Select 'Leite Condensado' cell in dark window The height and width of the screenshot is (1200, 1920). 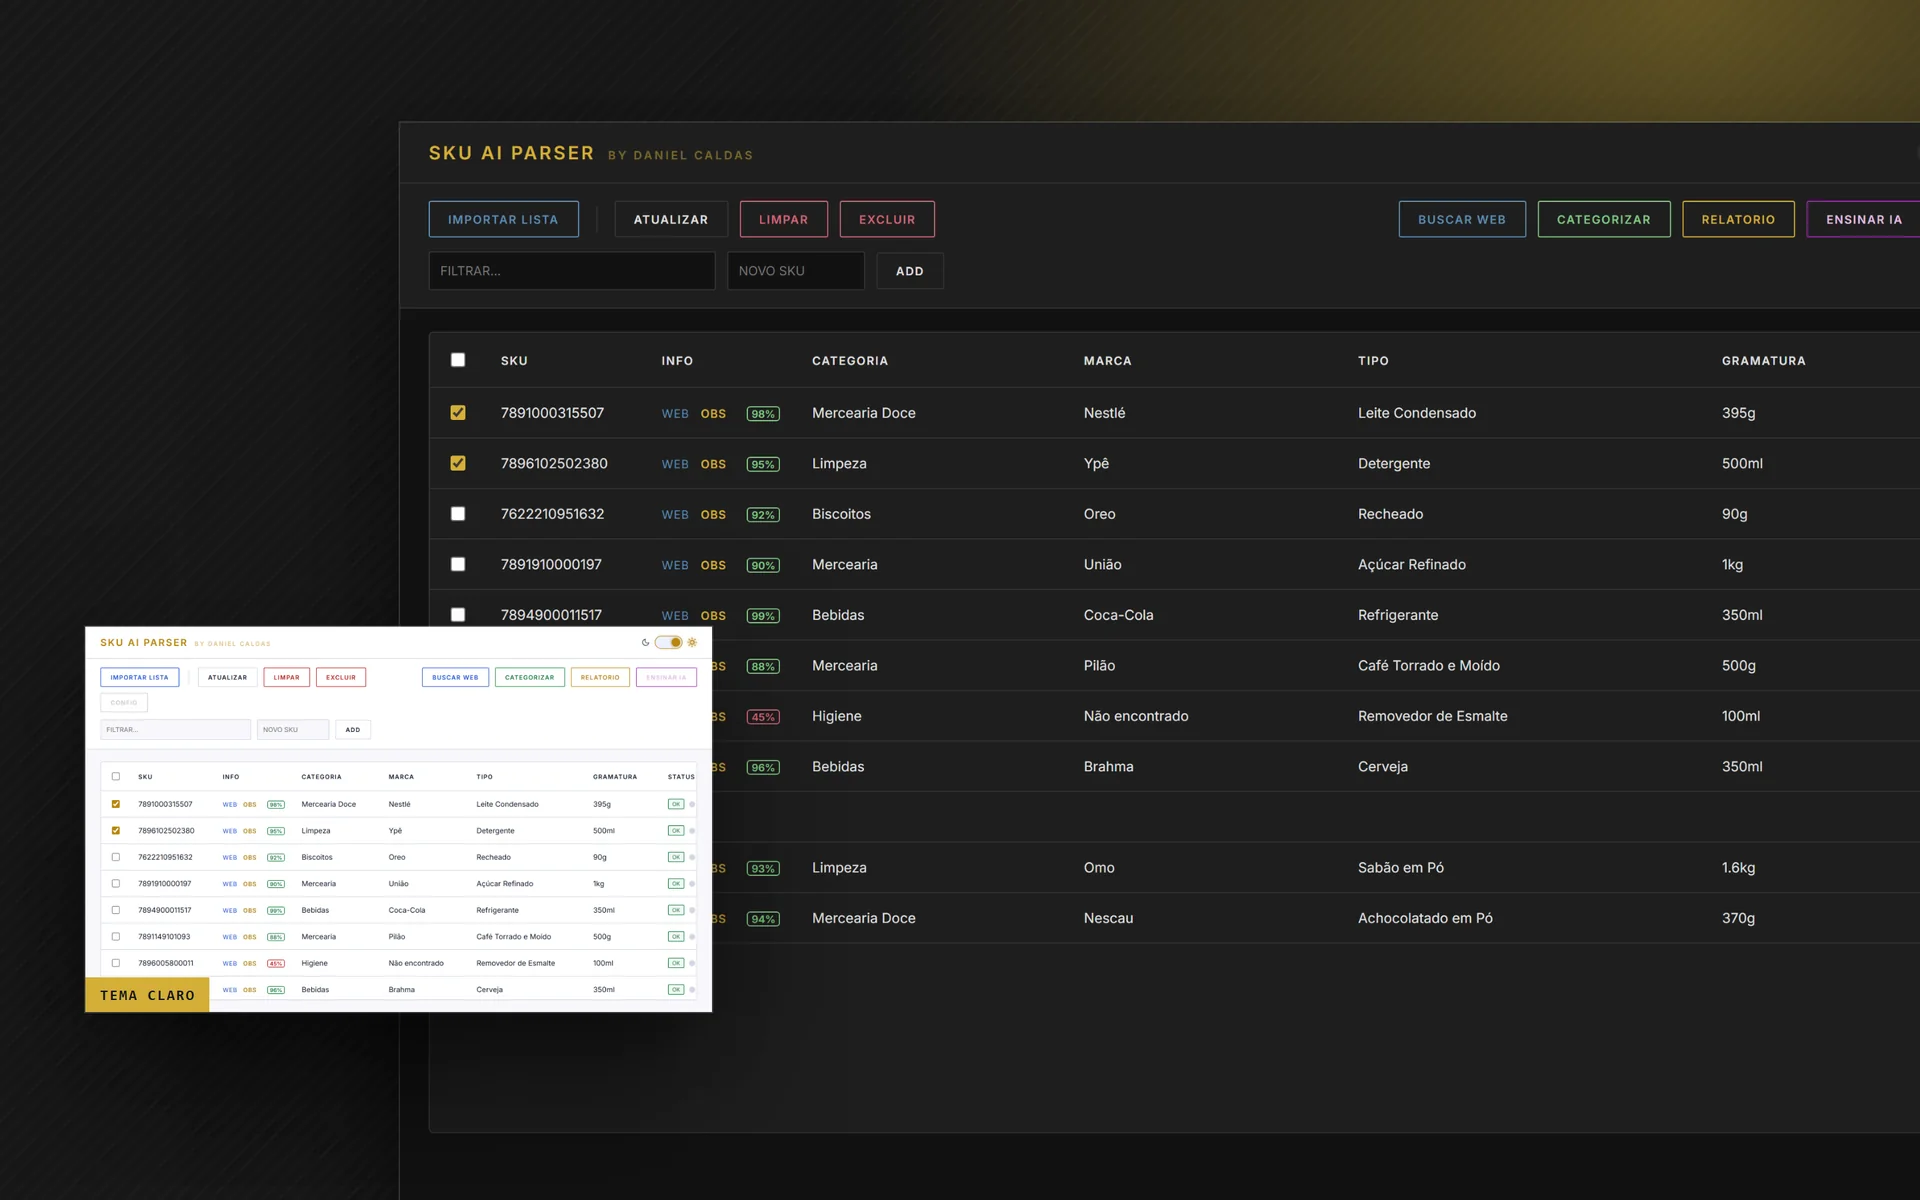(1417, 413)
